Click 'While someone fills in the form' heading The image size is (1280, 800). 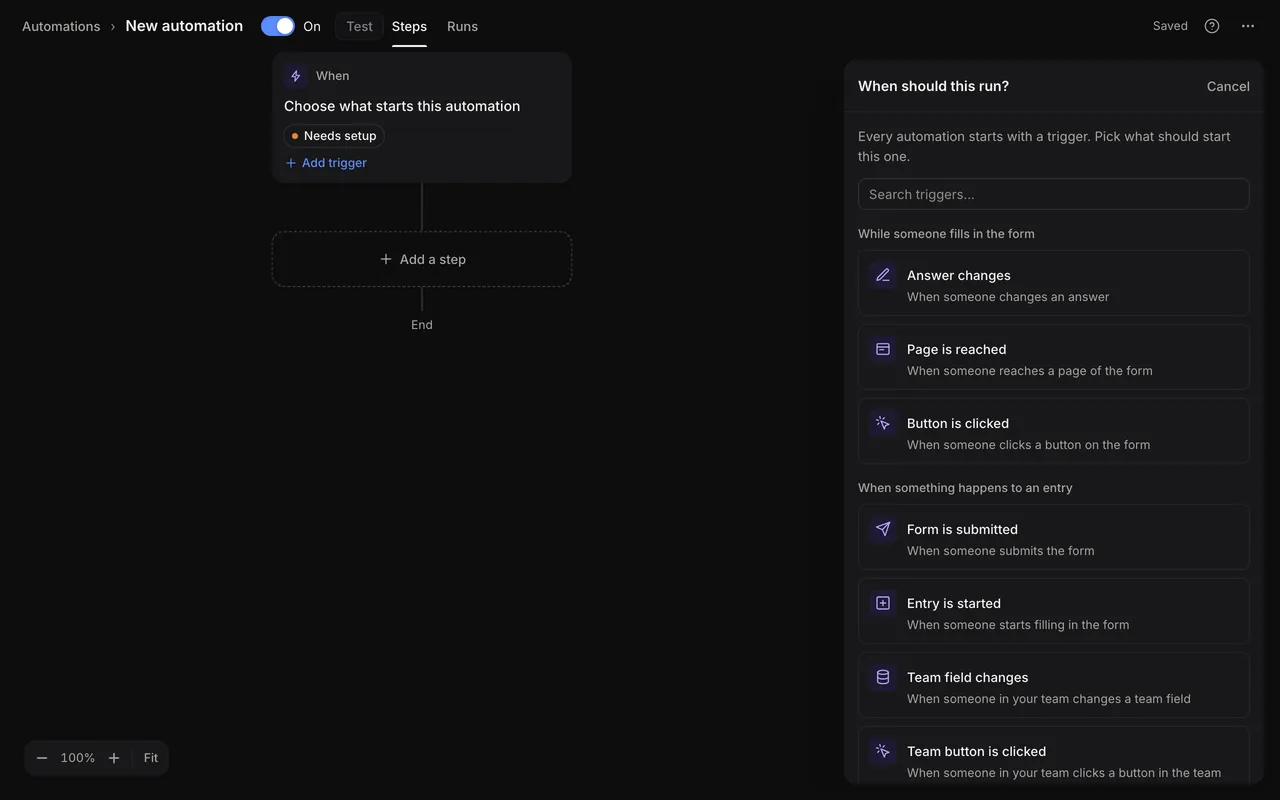click(x=946, y=234)
